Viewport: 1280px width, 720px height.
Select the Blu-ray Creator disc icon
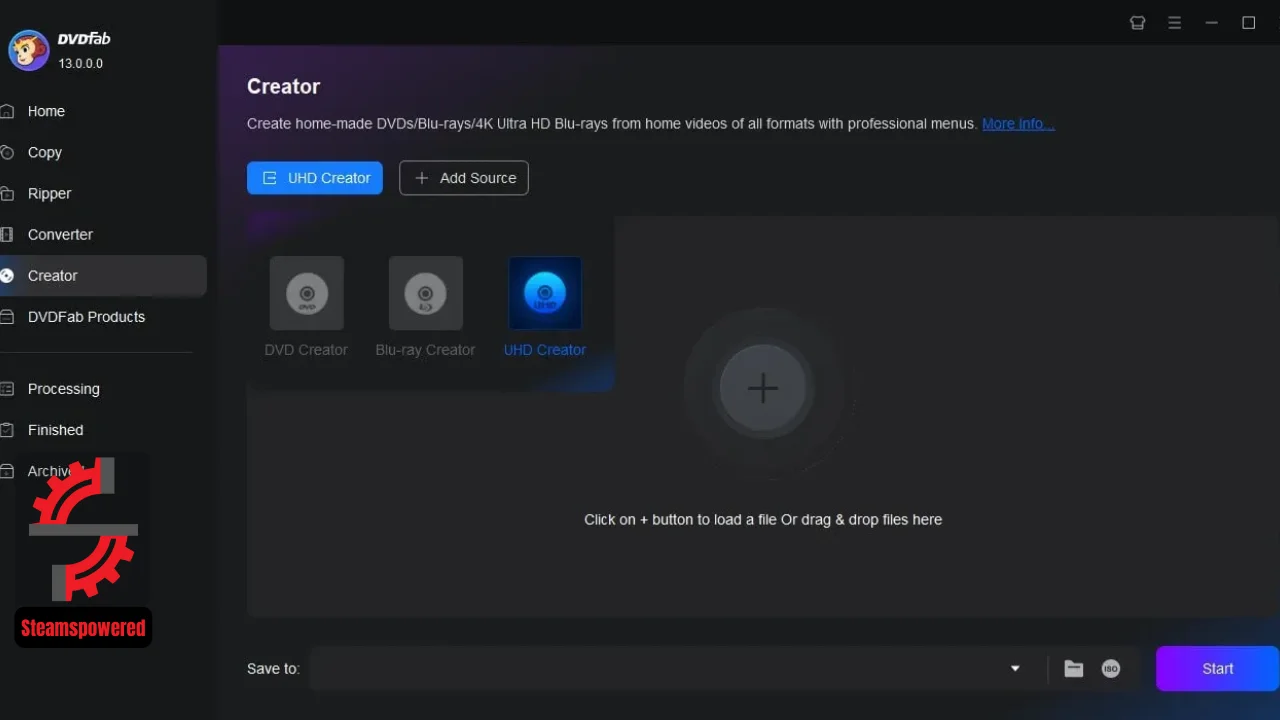[x=426, y=293]
